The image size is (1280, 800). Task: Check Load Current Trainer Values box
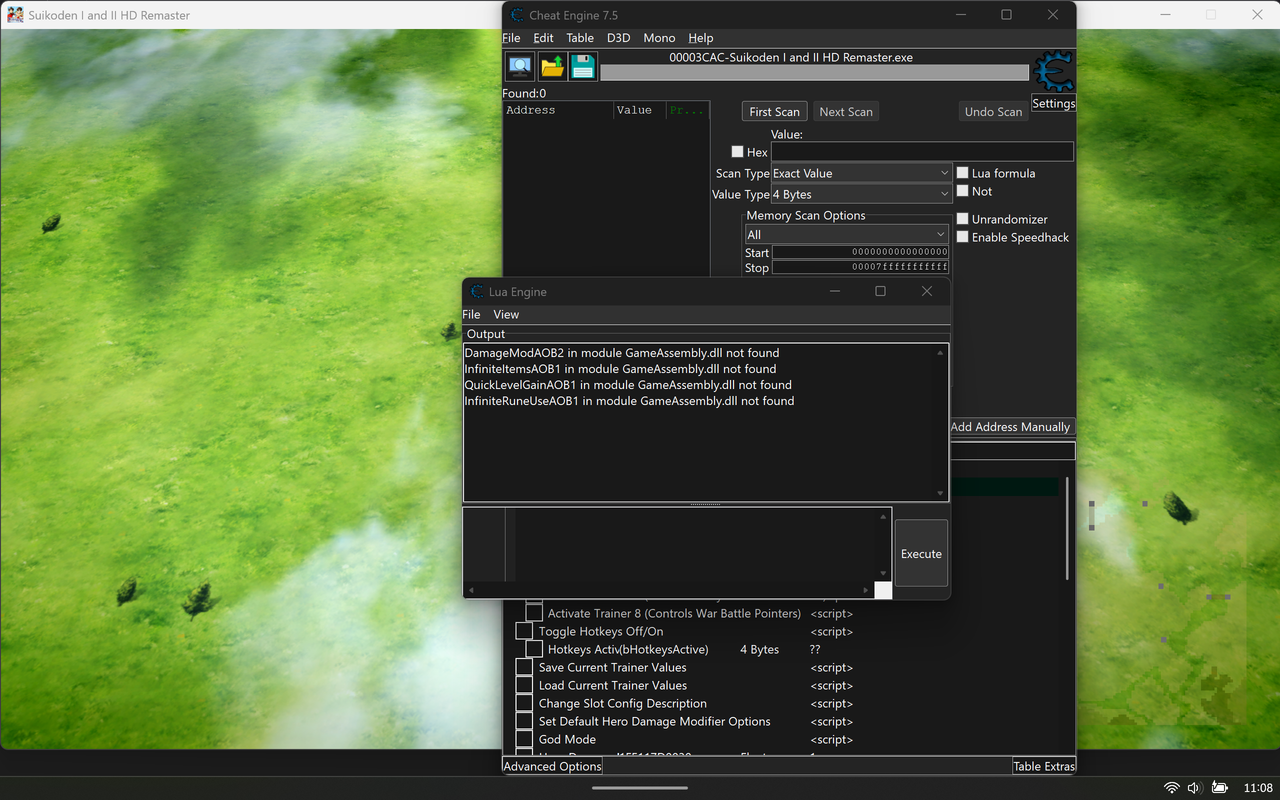click(x=524, y=686)
